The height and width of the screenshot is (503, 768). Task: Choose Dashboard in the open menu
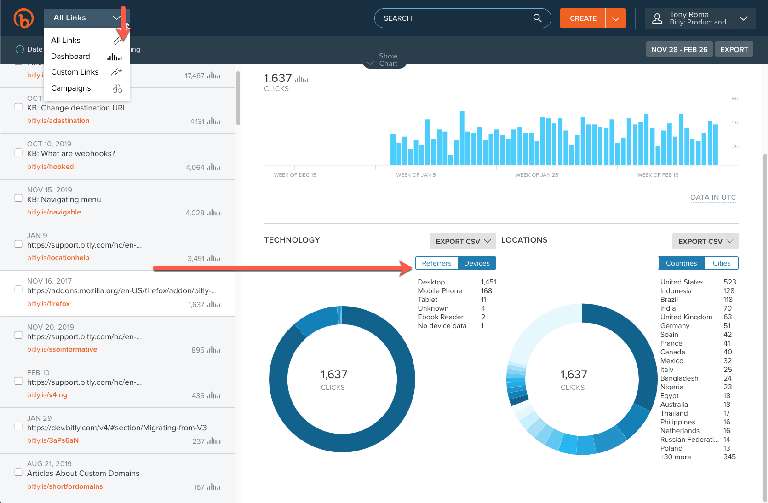[x=86, y=56]
